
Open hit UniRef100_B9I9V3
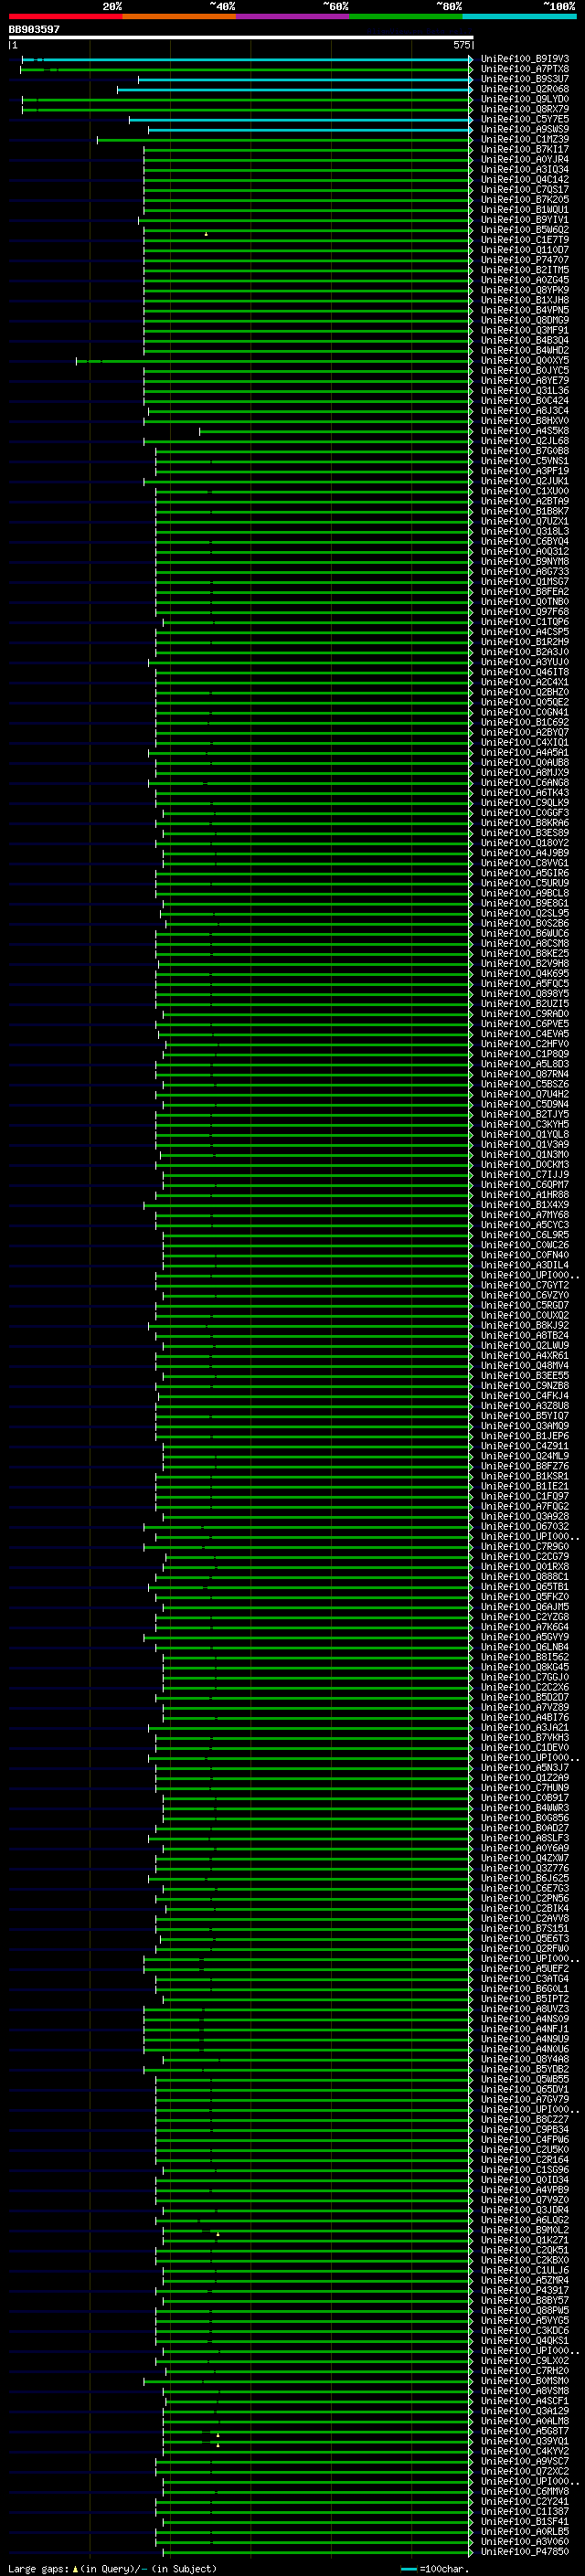point(525,59)
